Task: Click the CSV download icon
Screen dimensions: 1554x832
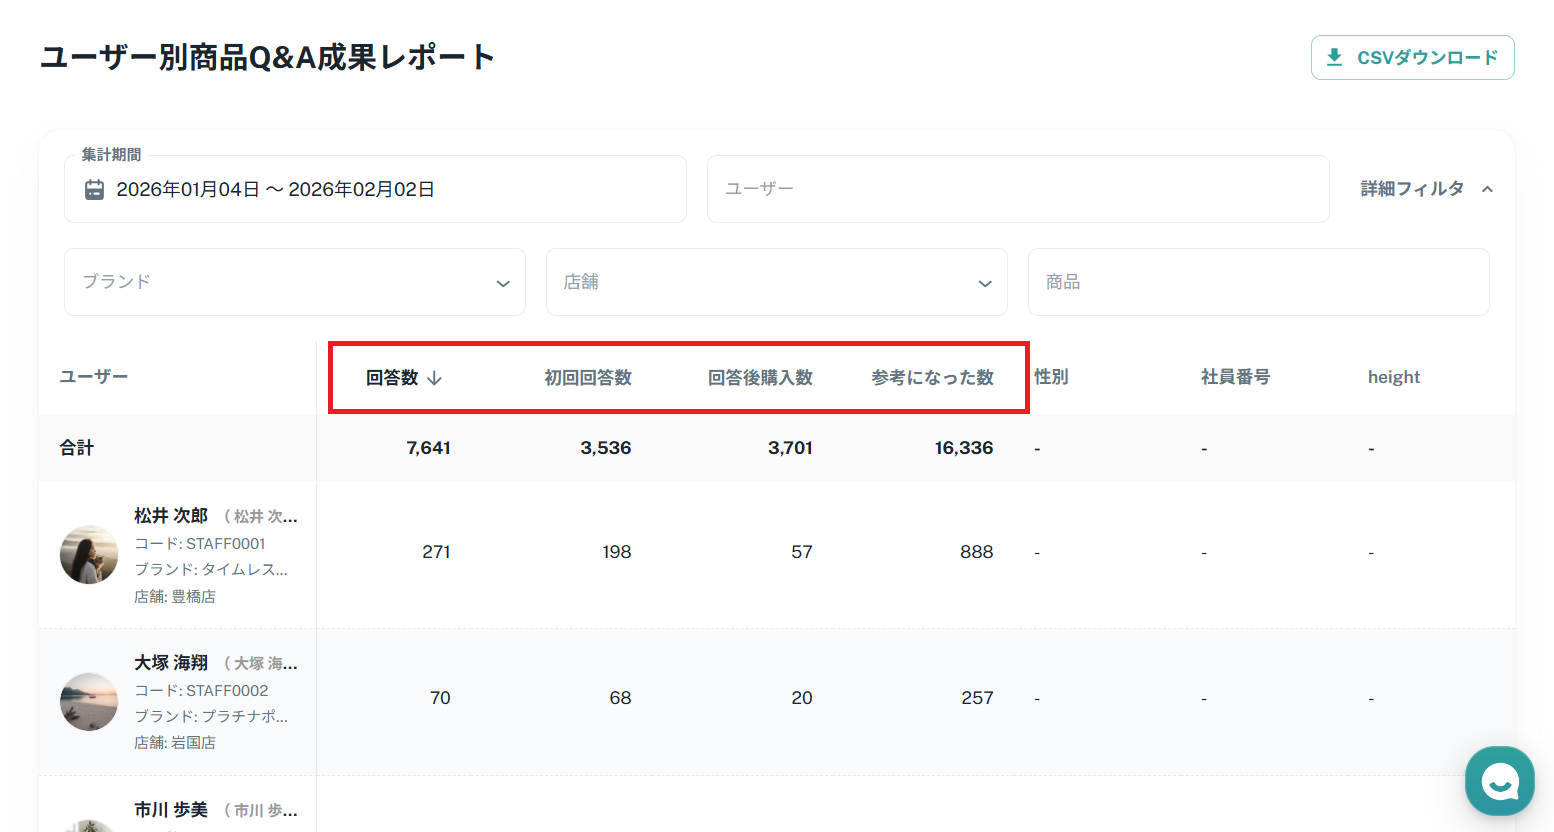Action: tap(1334, 57)
